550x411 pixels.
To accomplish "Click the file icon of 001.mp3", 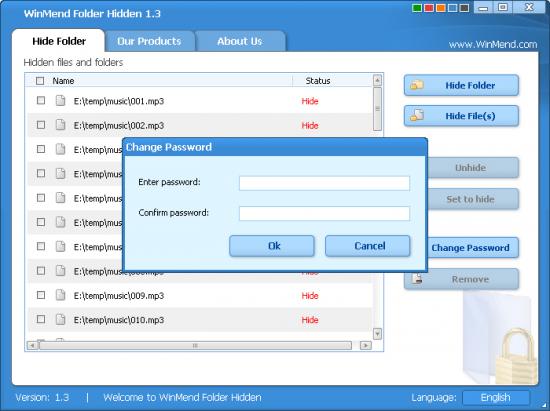I will pos(61,101).
